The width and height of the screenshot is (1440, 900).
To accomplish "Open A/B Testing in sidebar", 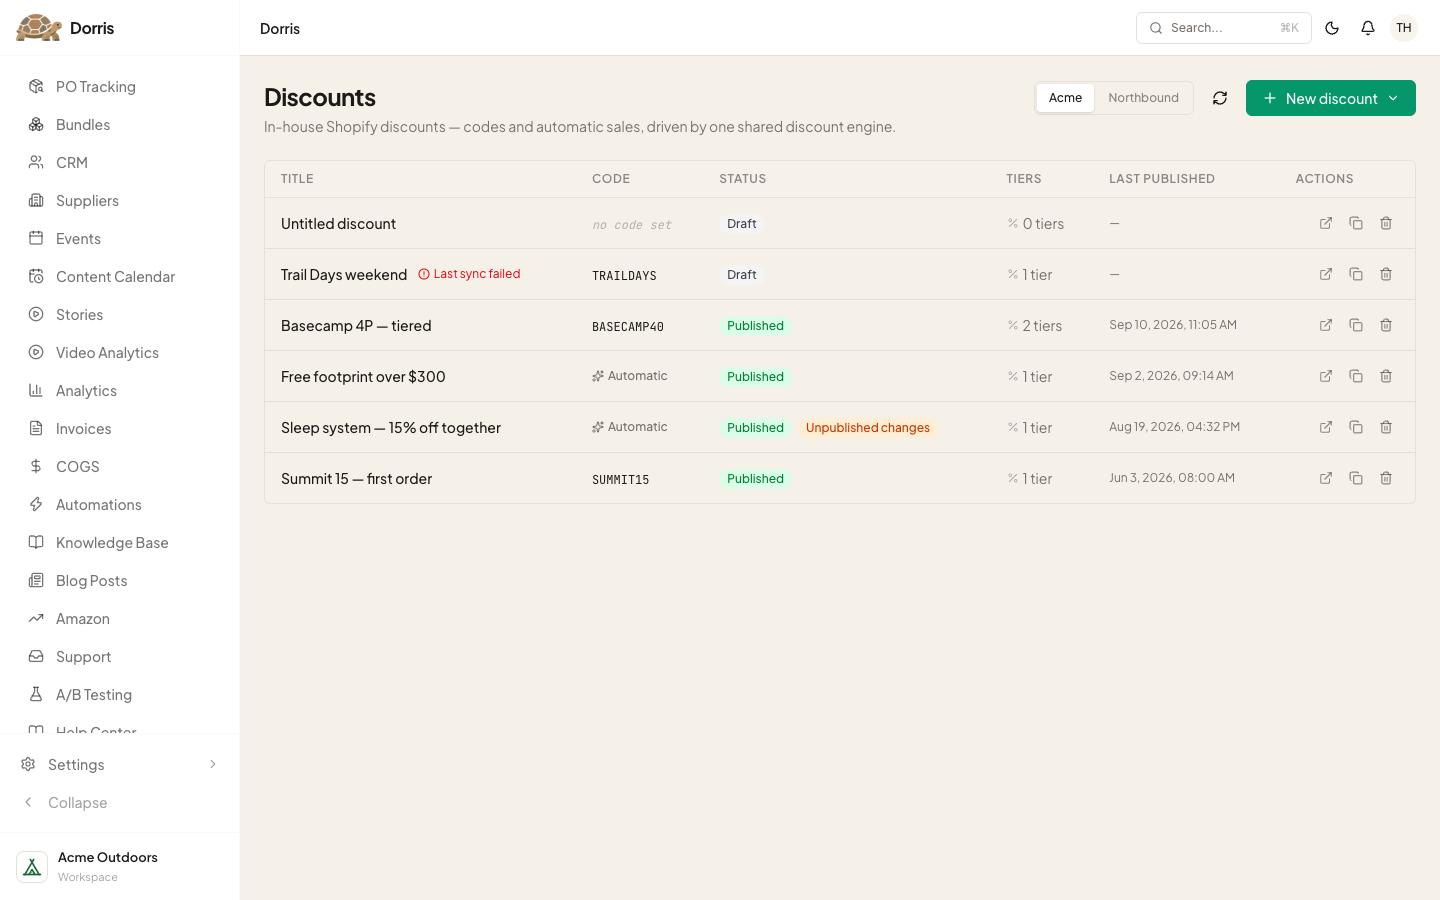I will click(120, 695).
